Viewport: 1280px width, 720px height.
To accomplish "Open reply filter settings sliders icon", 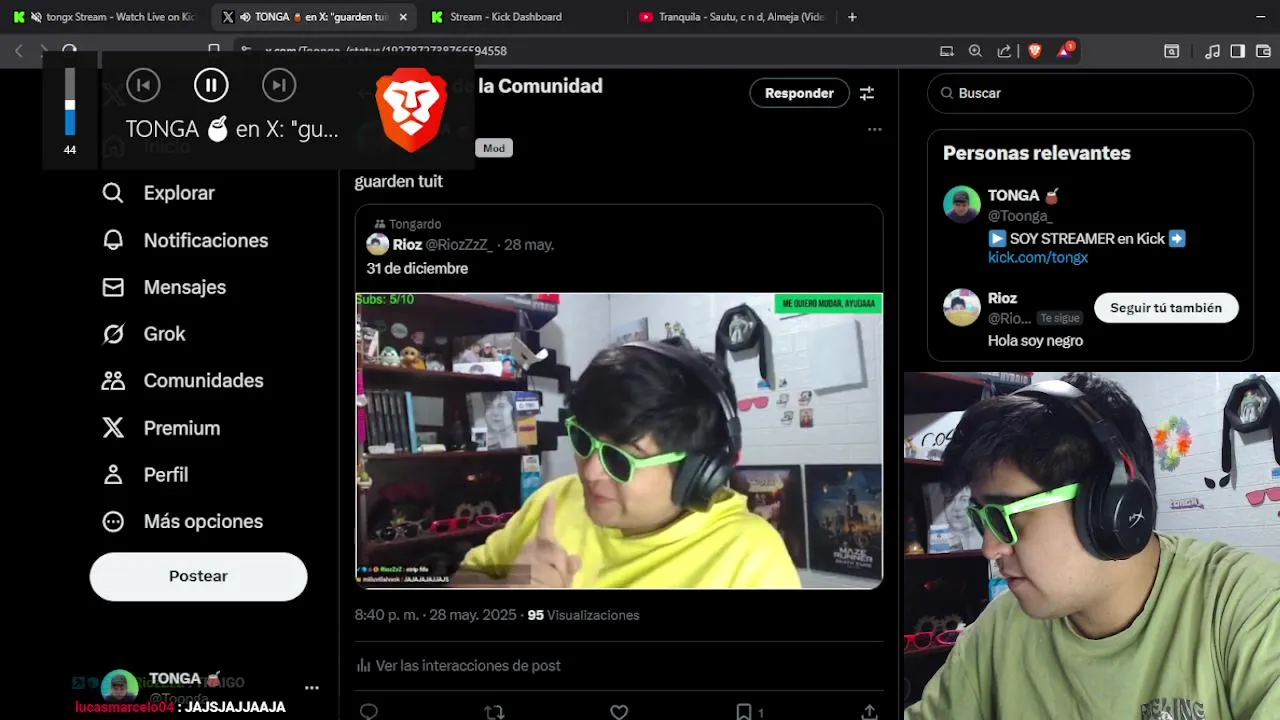I will pos(867,93).
